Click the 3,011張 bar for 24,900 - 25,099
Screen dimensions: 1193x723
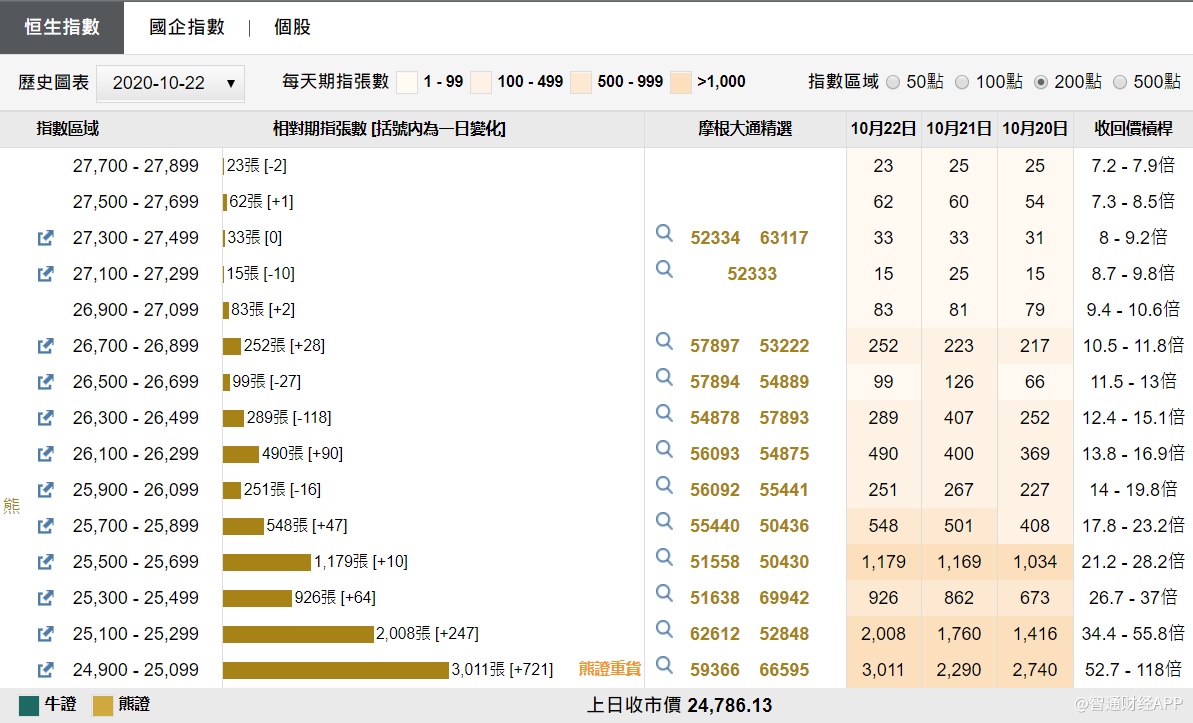(x=335, y=670)
